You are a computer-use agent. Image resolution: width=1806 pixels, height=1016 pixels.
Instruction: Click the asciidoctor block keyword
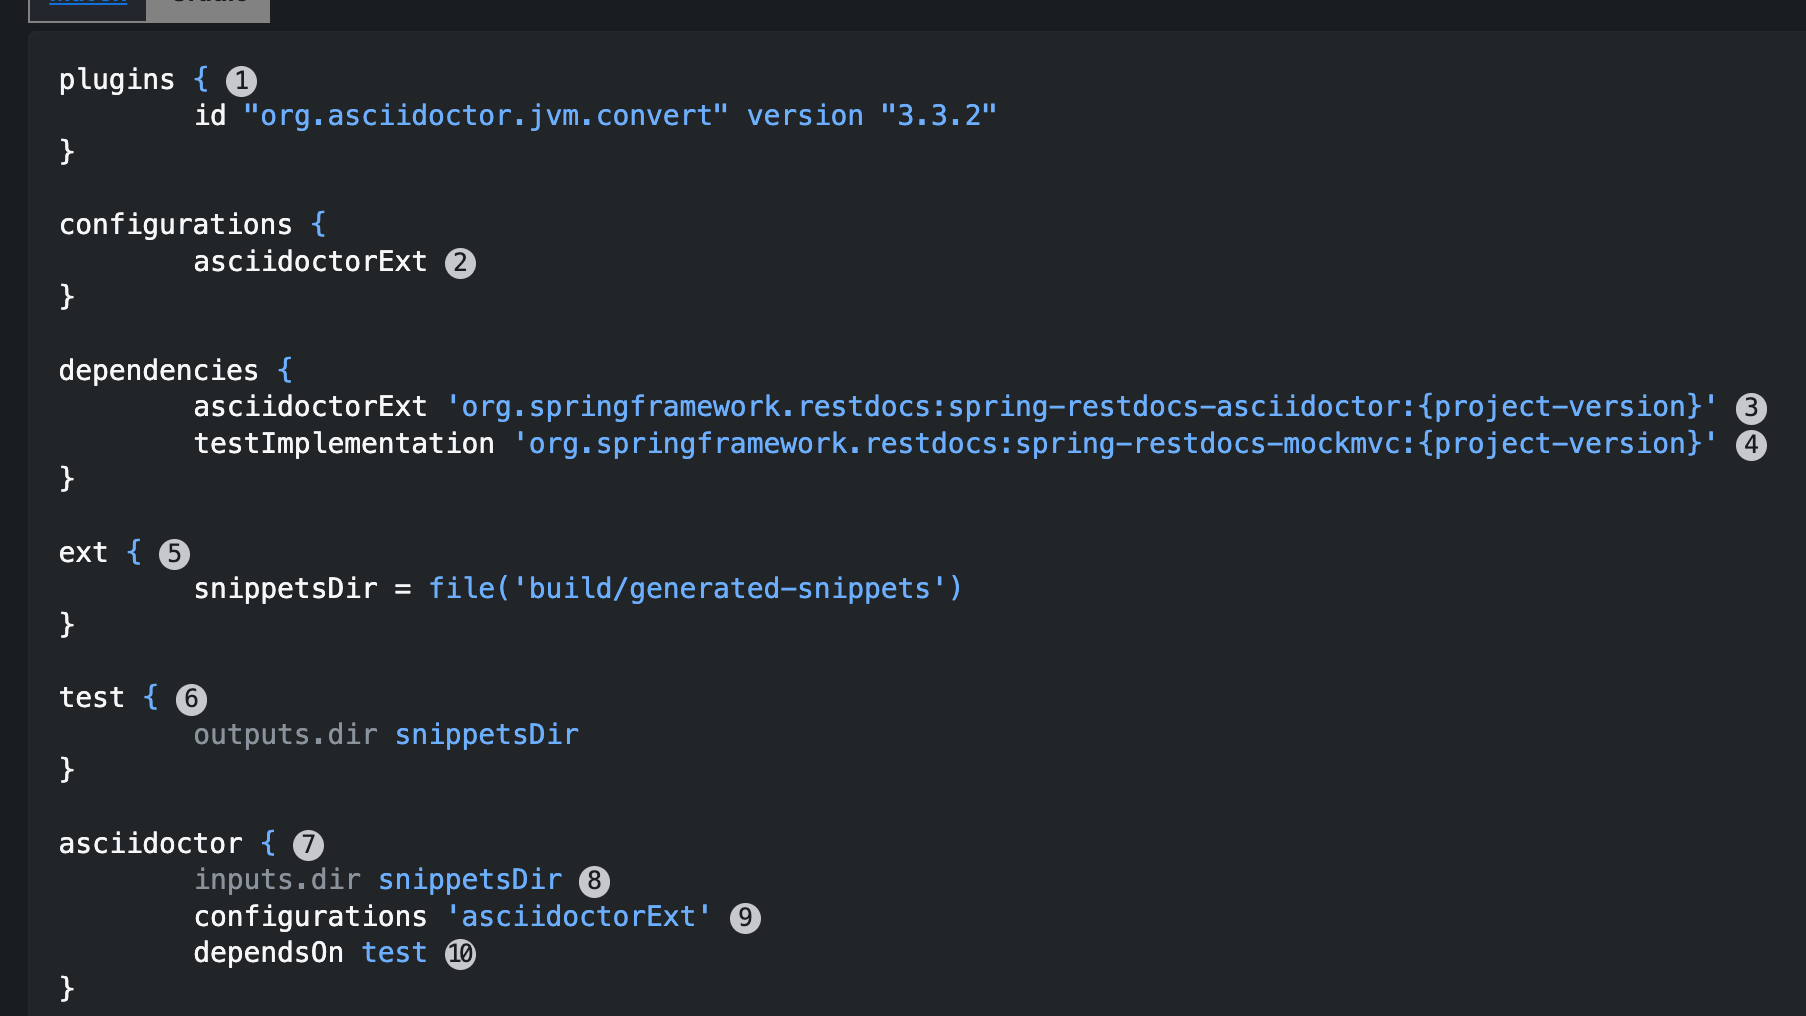pyautogui.click(x=151, y=844)
